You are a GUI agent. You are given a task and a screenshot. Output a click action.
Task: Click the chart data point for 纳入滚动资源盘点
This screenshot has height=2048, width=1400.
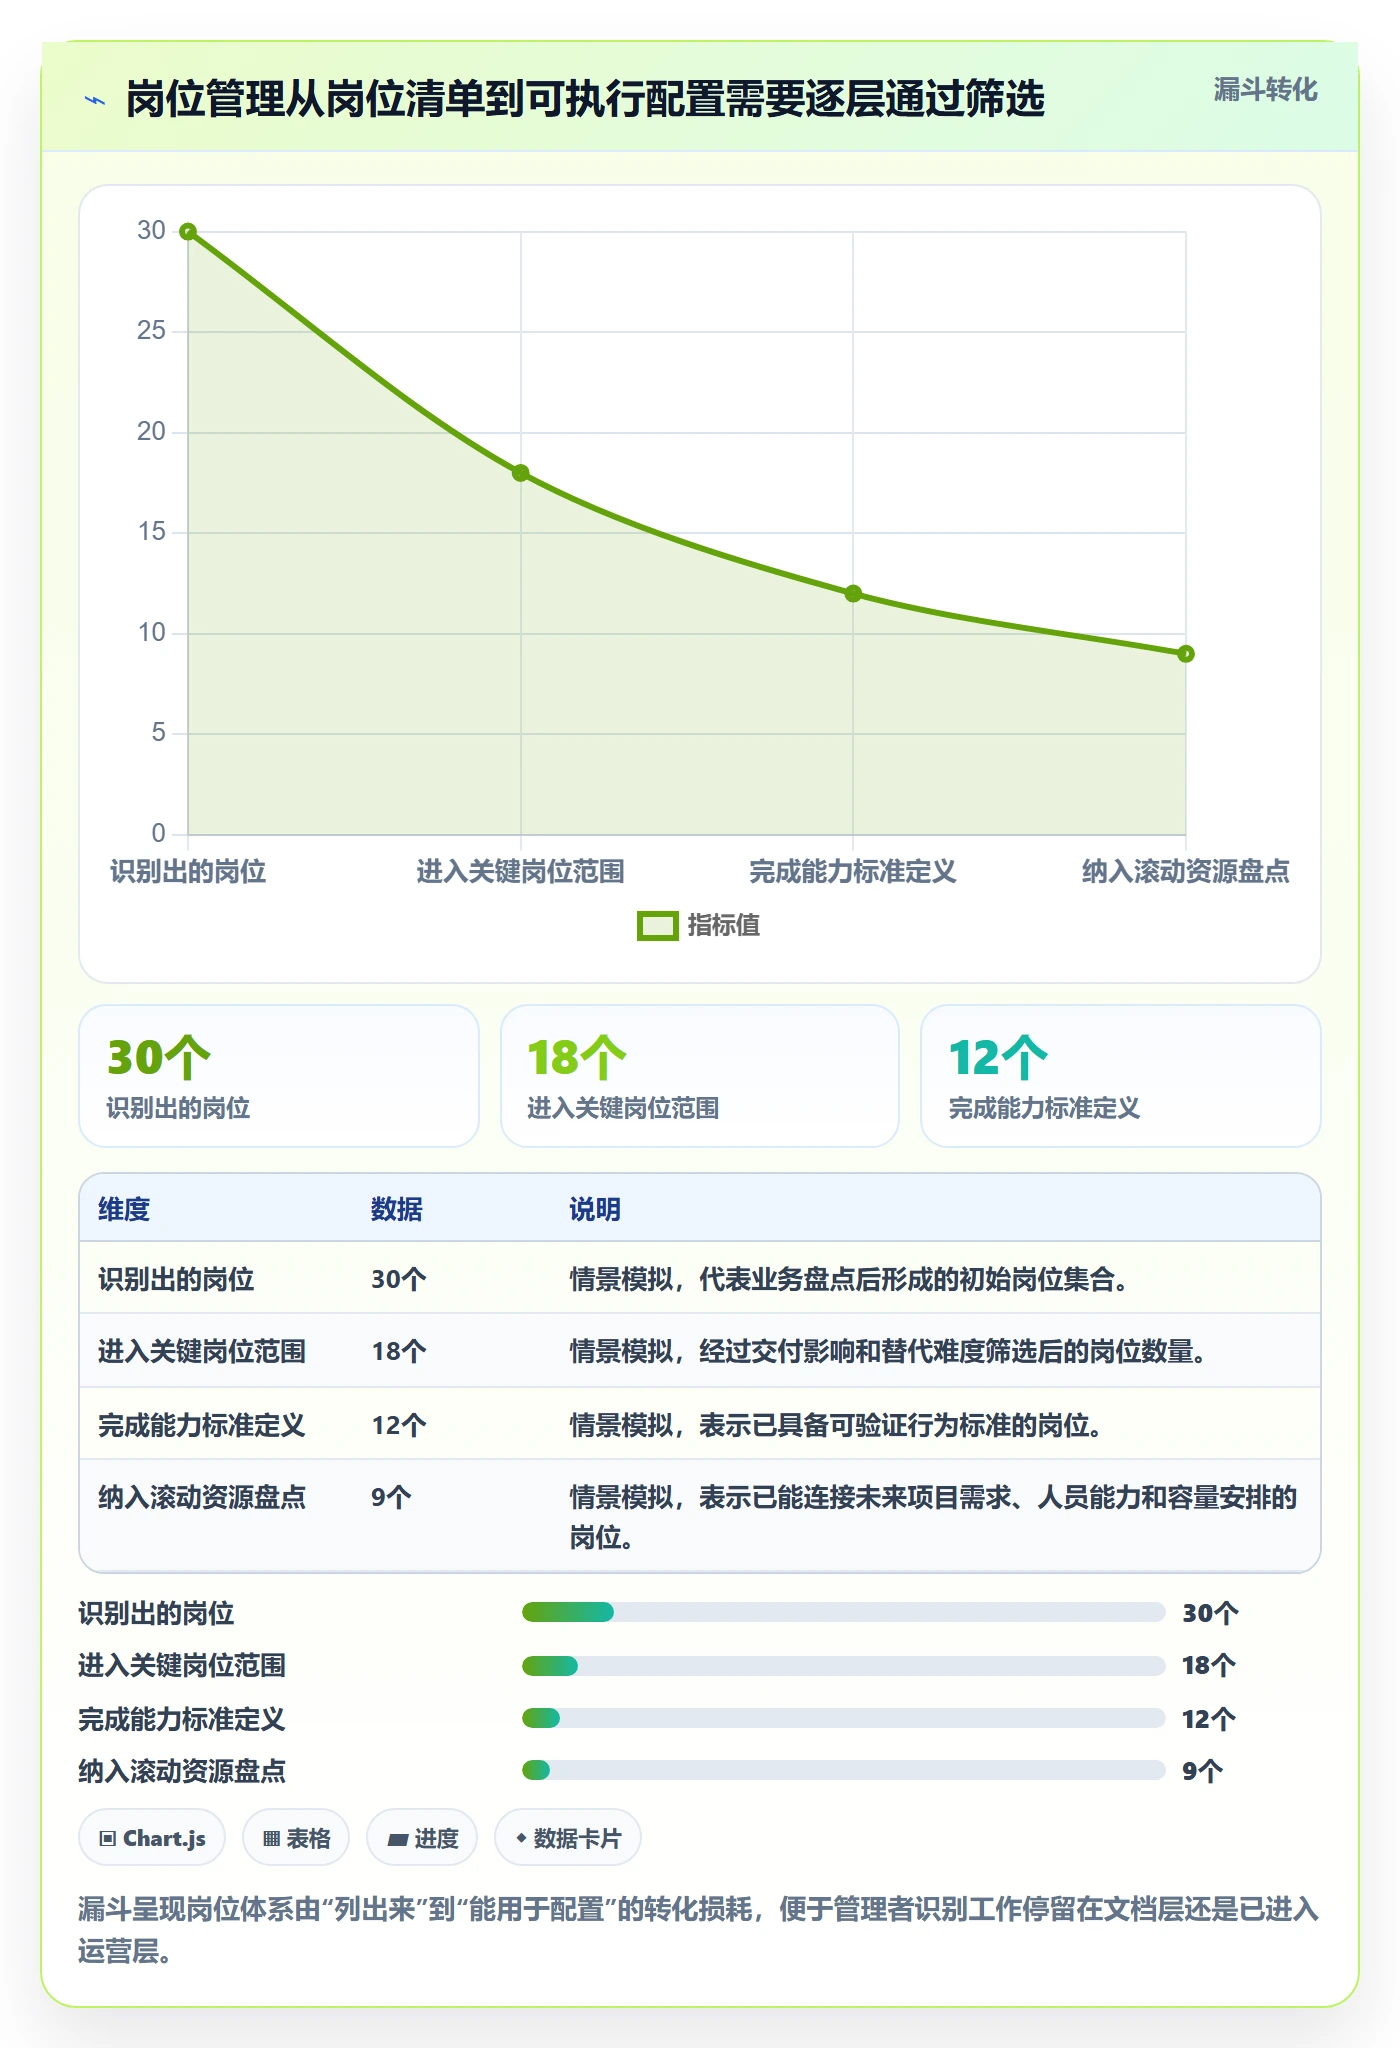point(1186,654)
